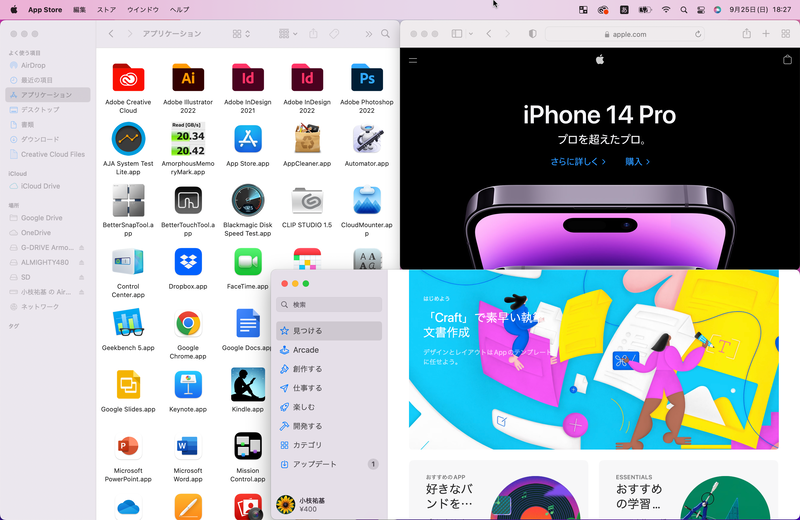Viewport: 800px width, 520px height.
Task: Eject G-DRIVE Armor volume in sidebar
Action: coord(81,247)
